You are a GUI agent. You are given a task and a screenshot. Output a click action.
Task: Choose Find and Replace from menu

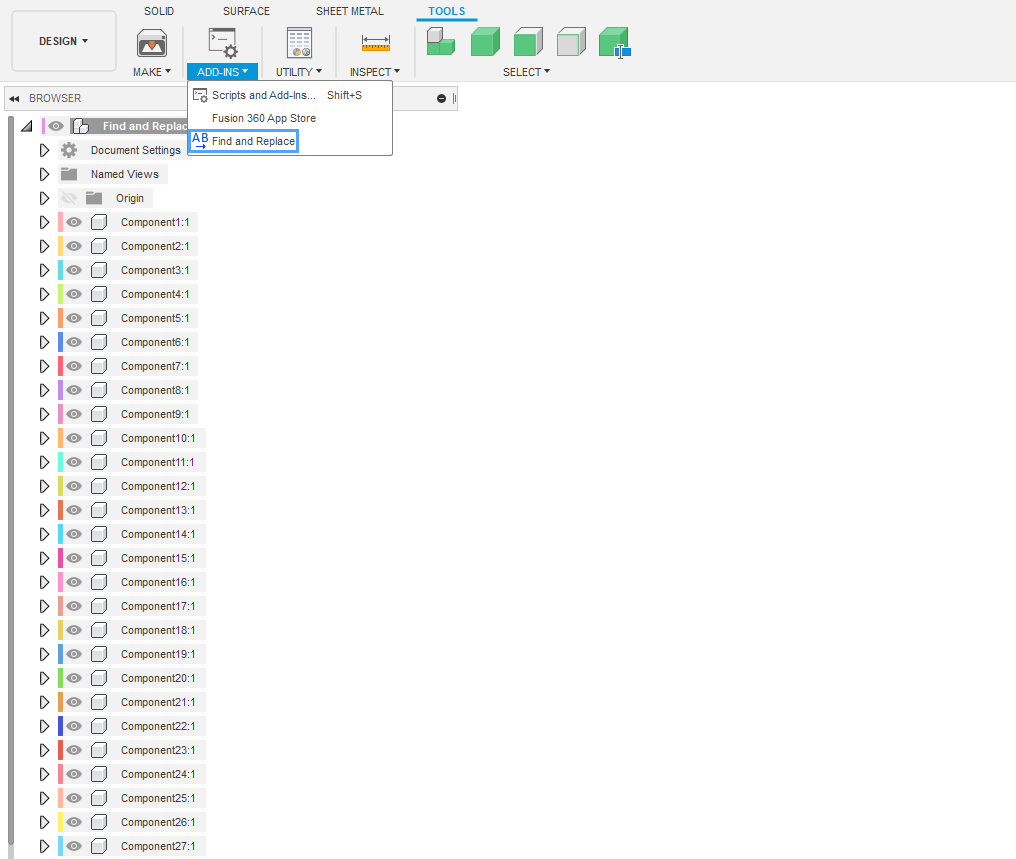[253, 141]
